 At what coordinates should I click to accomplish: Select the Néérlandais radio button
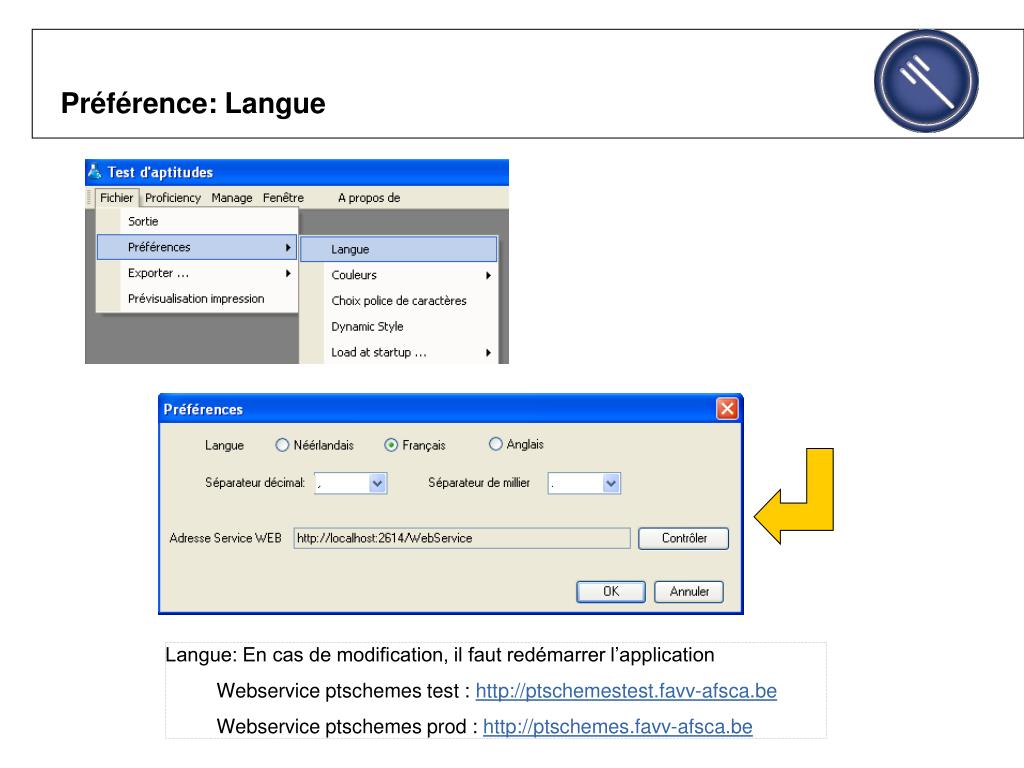[282, 445]
